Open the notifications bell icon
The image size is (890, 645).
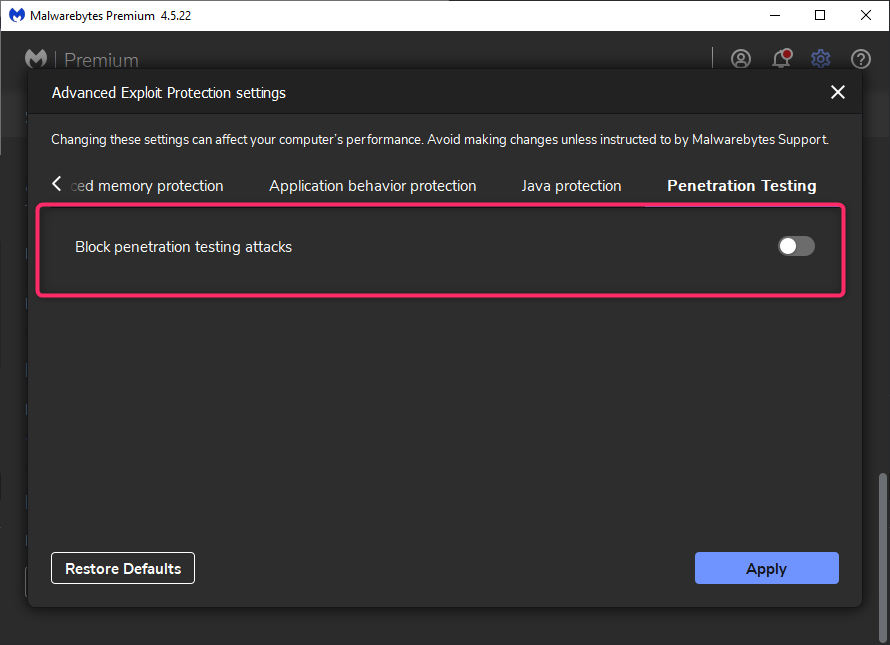coord(782,58)
